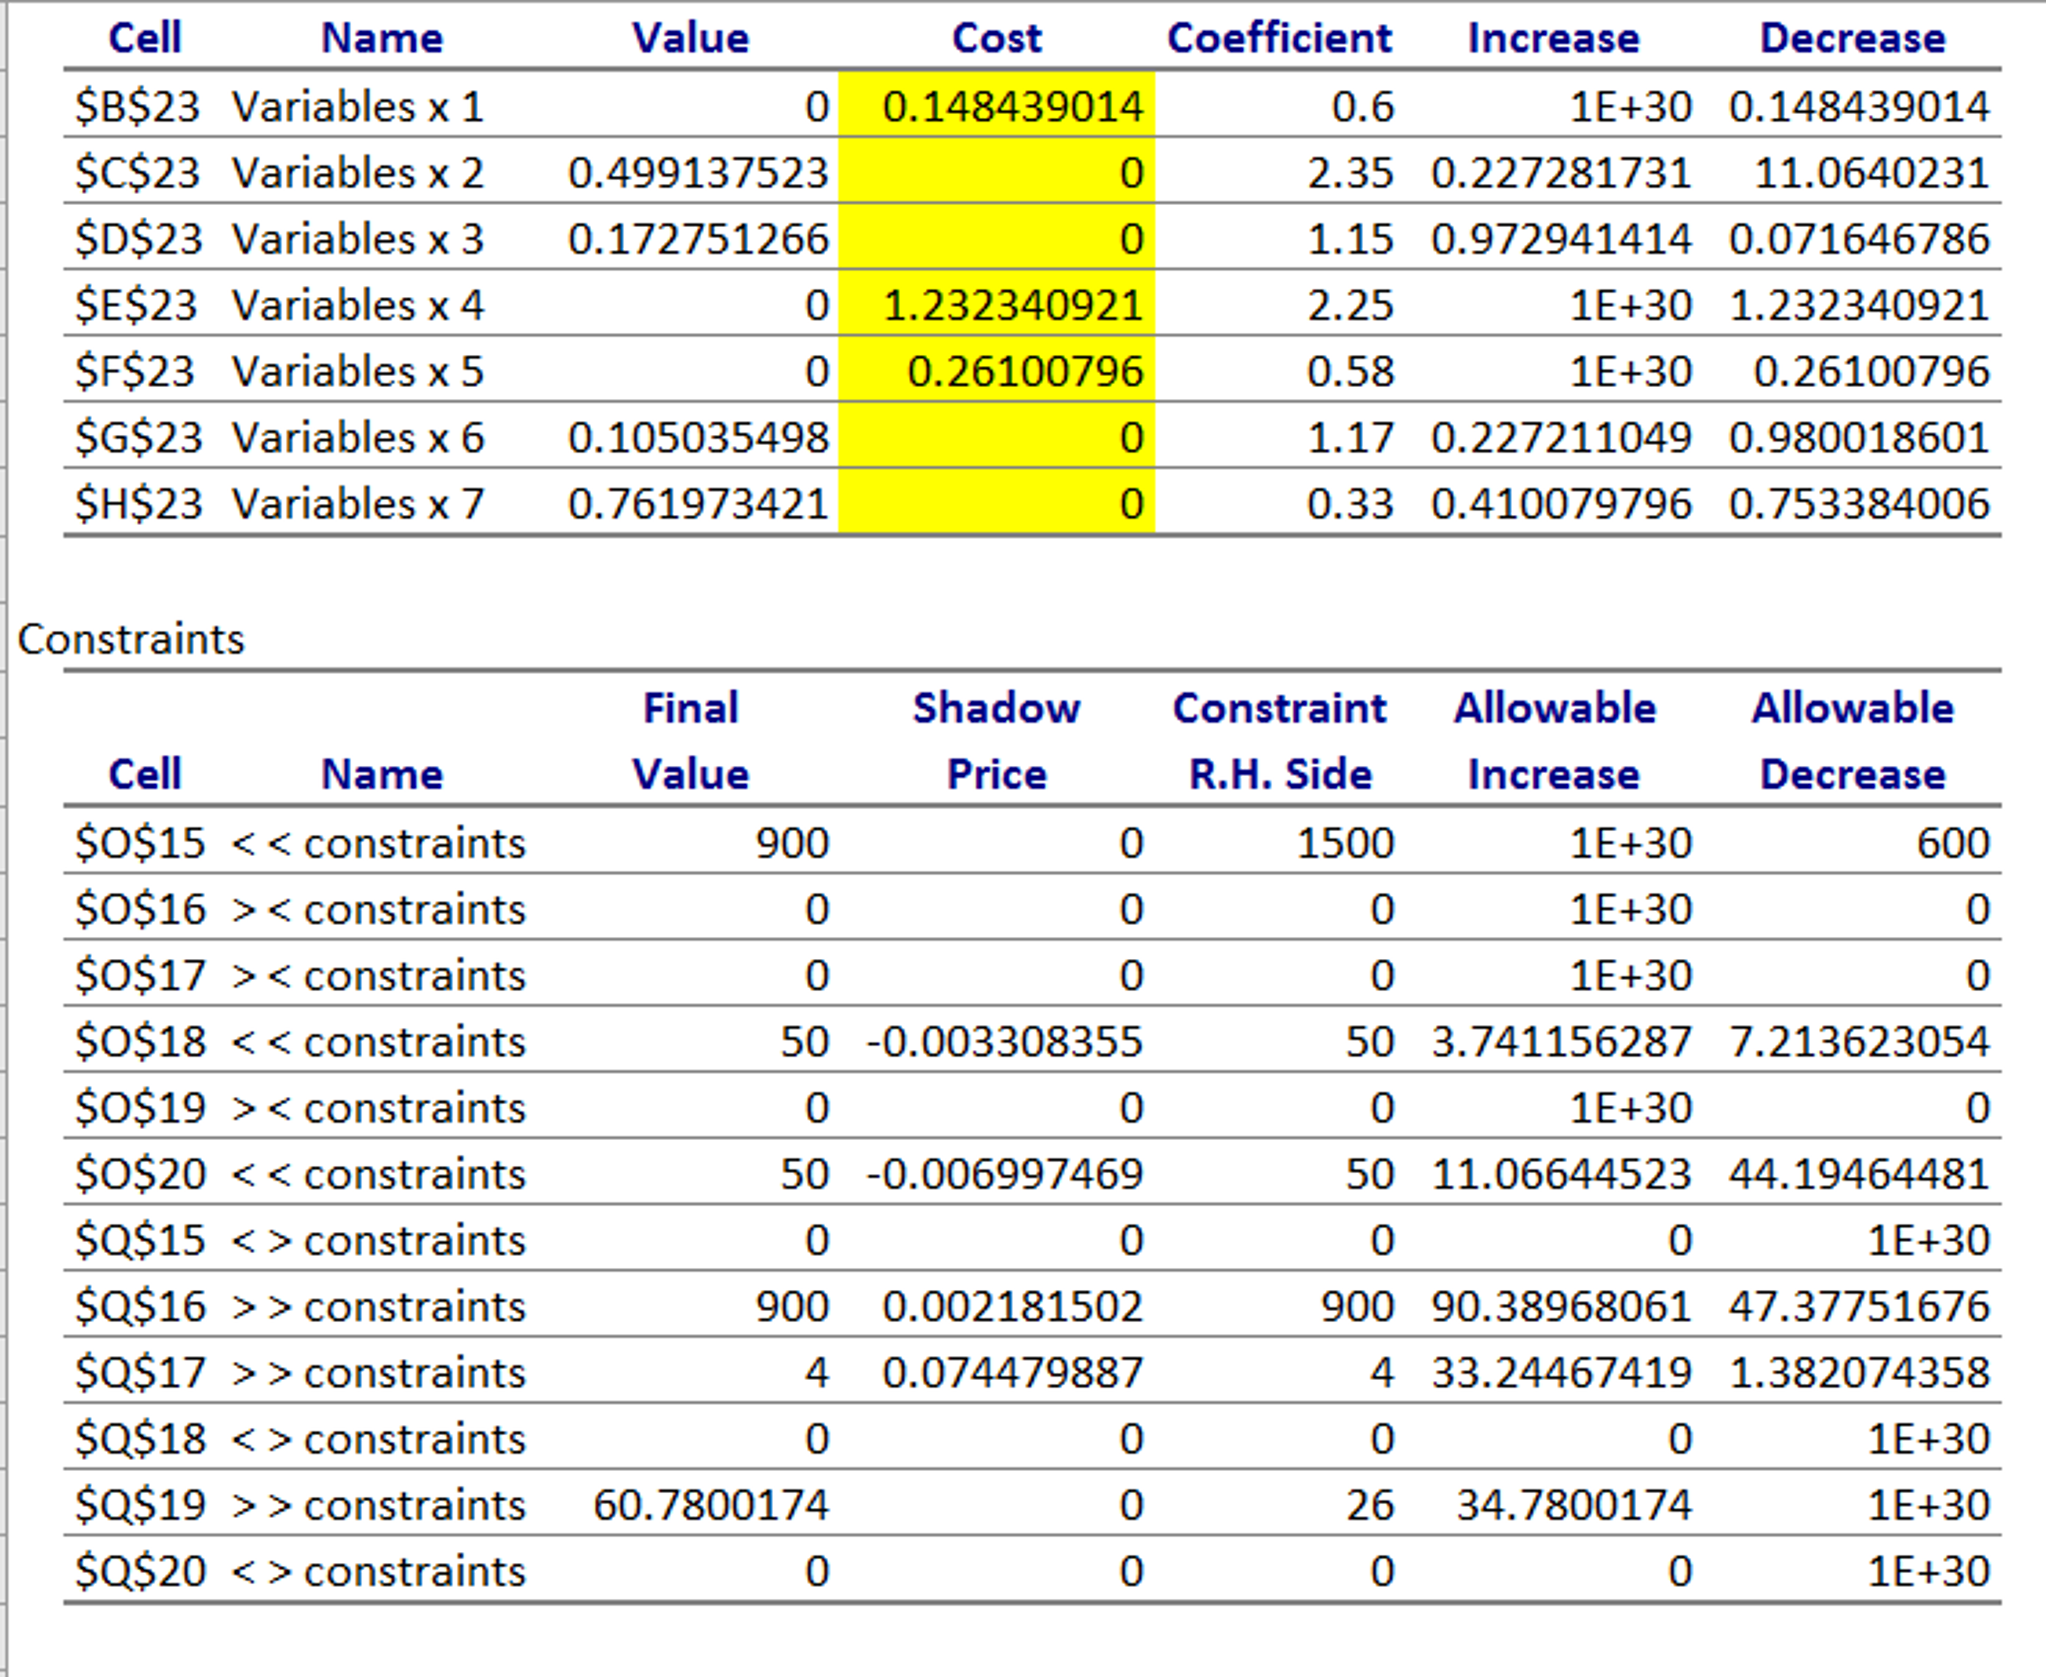Image resolution: width=2046 pixels, height=1677 pixels.
Task: Click allowable increase 90.38968061
Action: [x=1561, y=1307]
